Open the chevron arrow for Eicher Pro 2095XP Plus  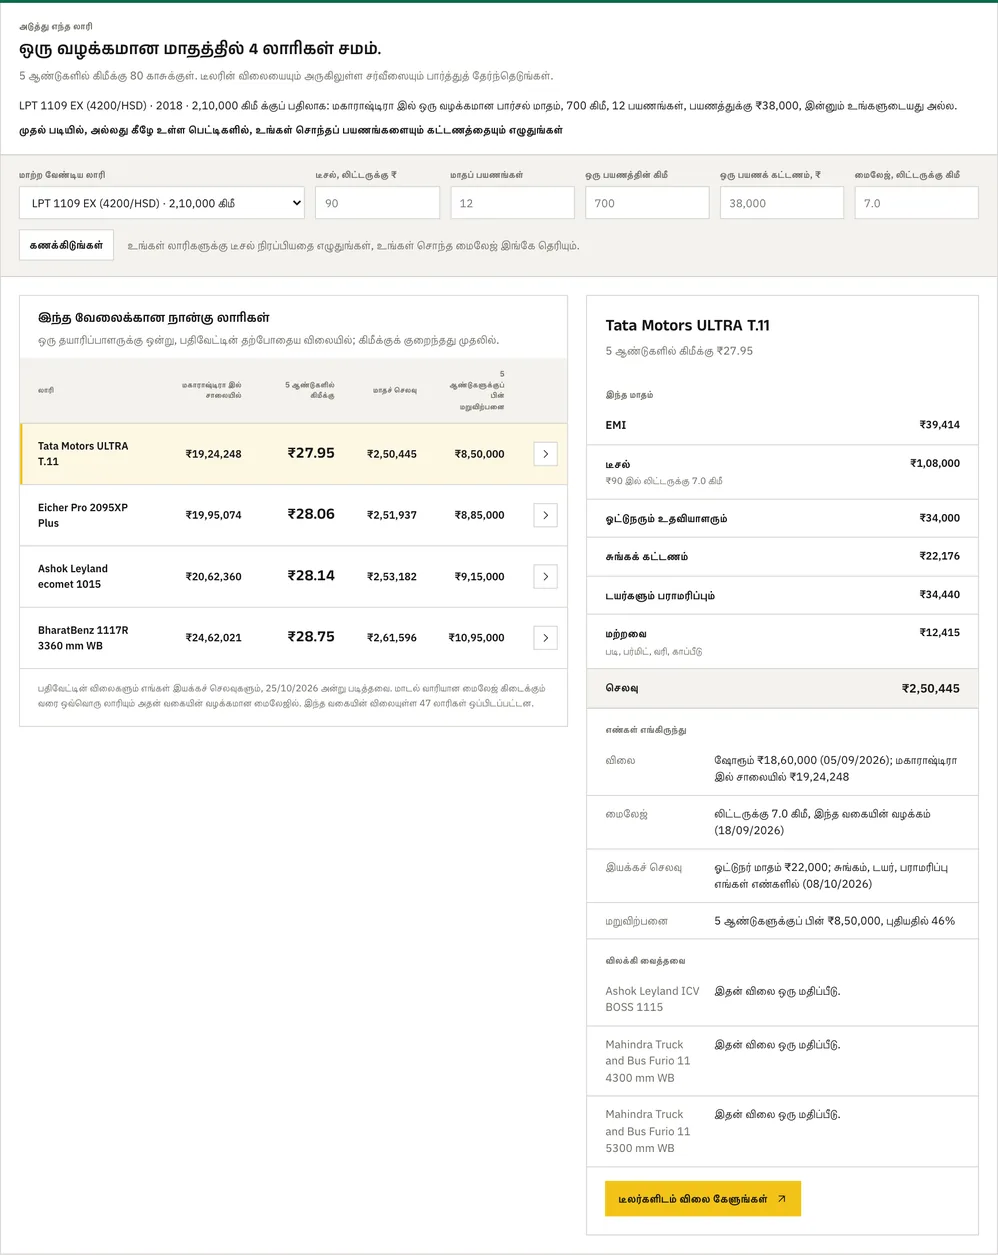[545, 515]
